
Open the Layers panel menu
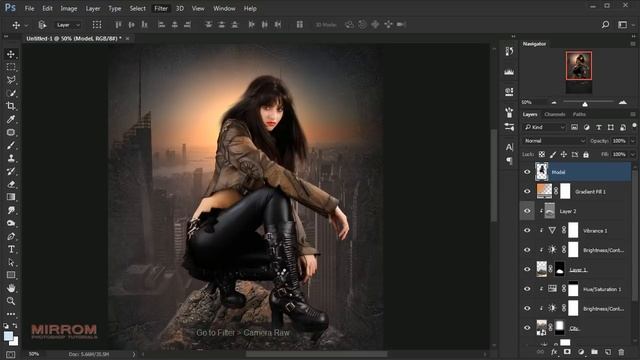pyautogui.click(x=633, y=114)
